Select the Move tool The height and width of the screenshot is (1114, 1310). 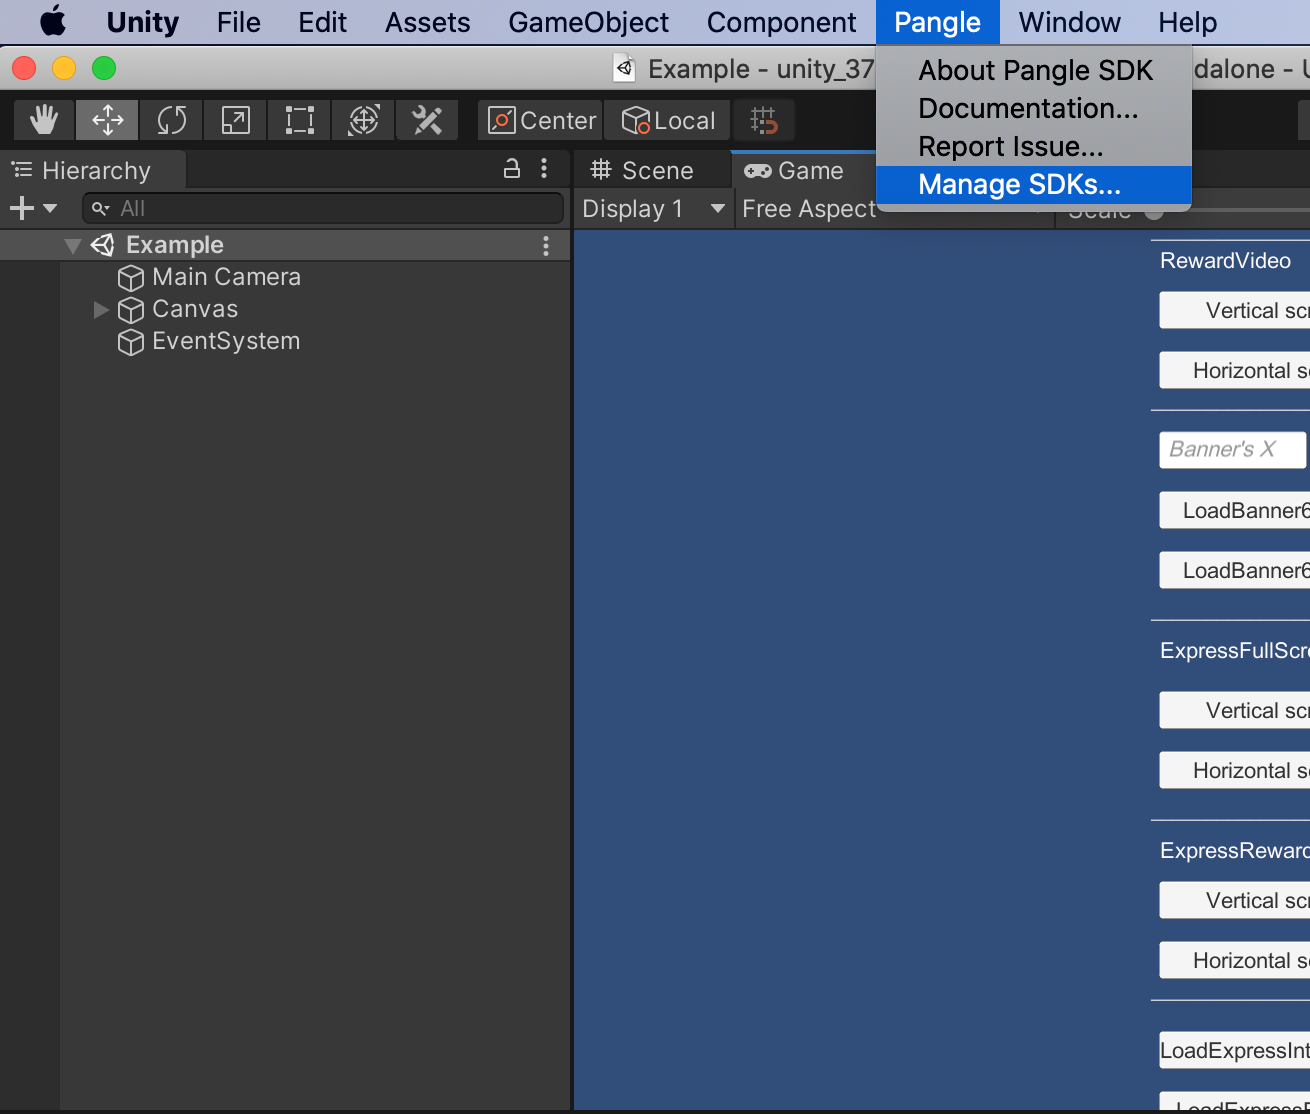pyautogui.click(x=108, y=121)
